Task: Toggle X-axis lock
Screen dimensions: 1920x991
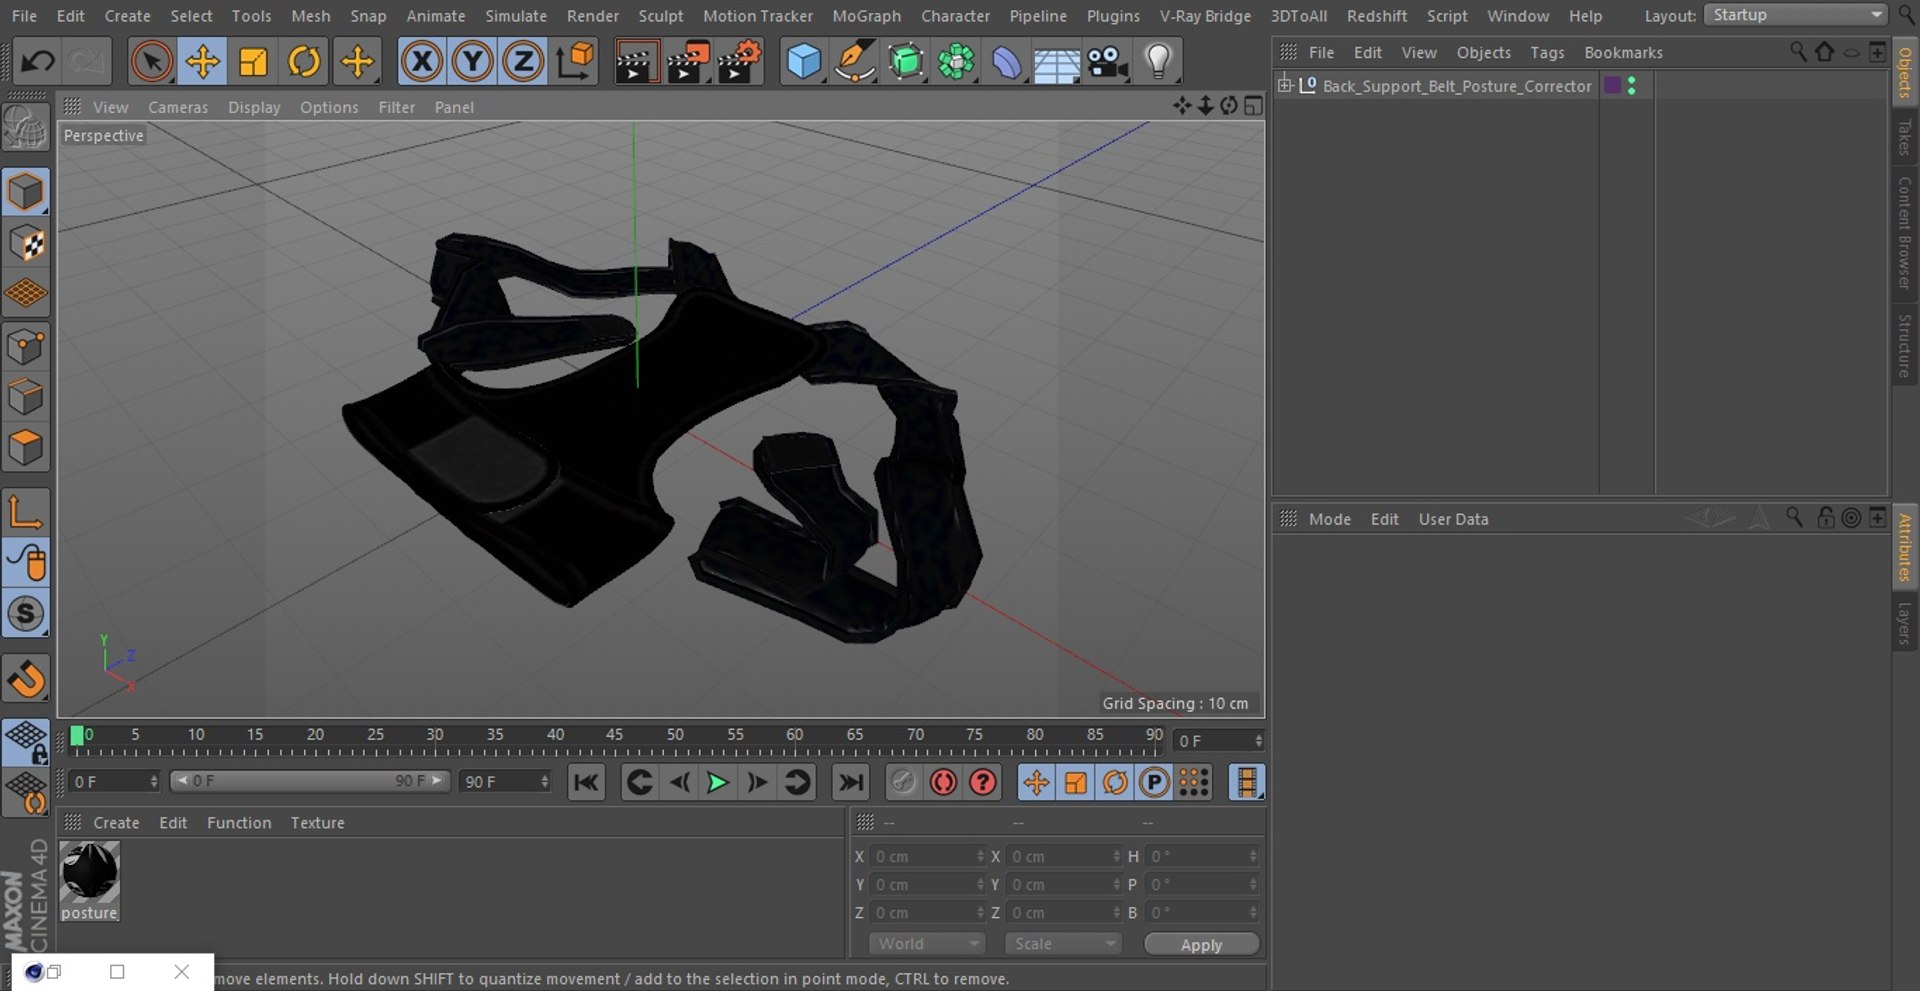Action: [422, 62]
